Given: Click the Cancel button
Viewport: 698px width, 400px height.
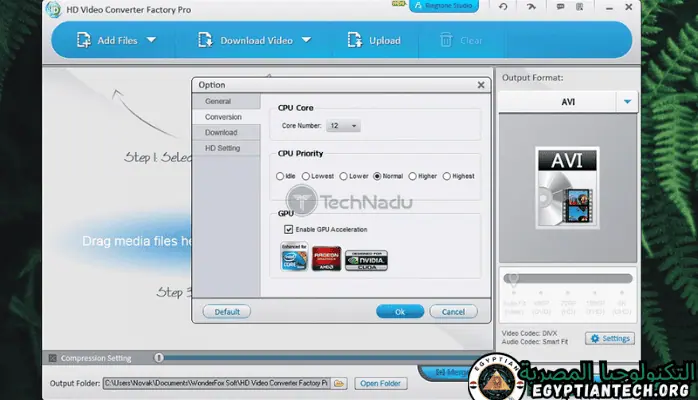Looking at the screenshot, I should 453,312.
